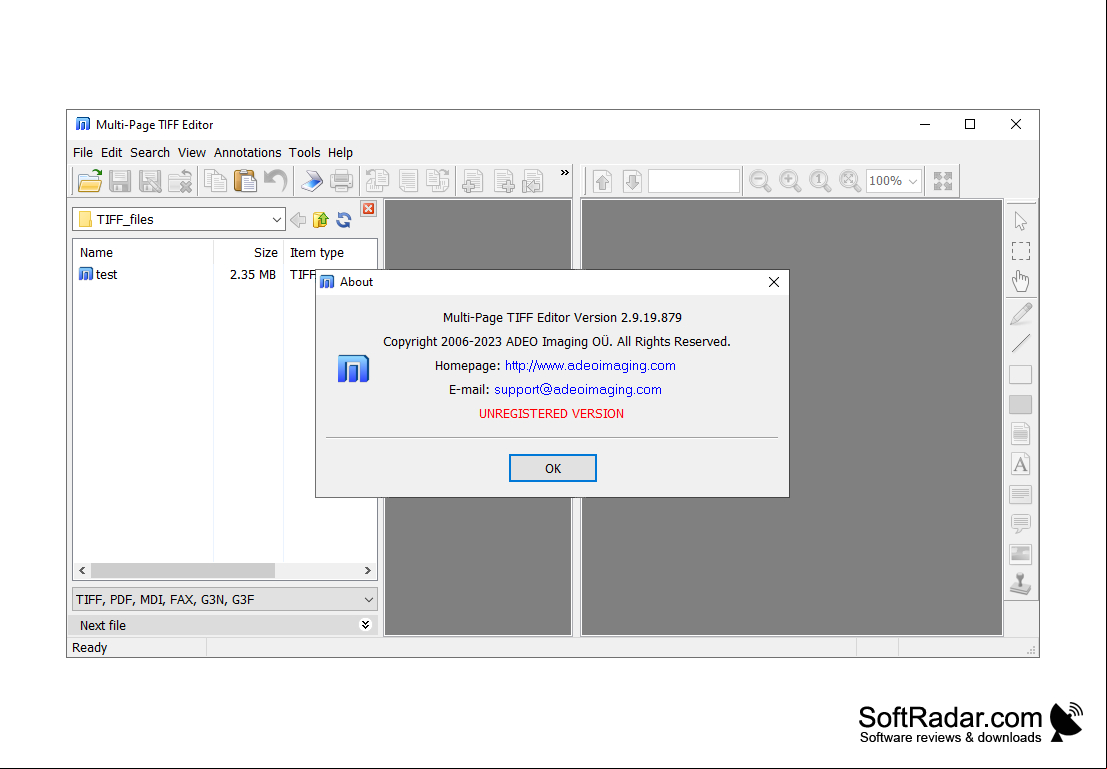The image size is (1107, 769).
Task: Click the actual size 1:1 zoom icon
Action: coord(820,181)
